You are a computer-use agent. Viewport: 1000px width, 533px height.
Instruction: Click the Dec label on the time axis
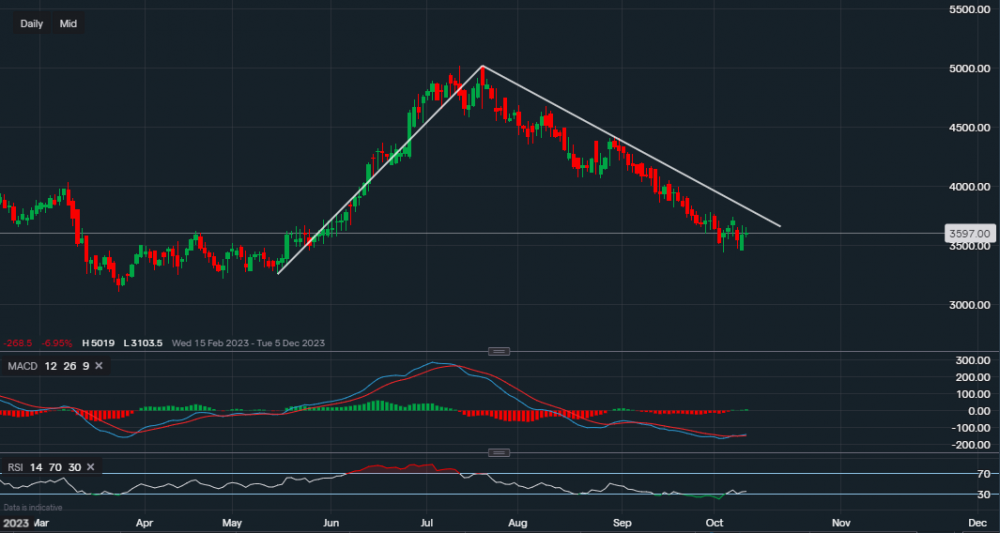[x=977, y=522]
